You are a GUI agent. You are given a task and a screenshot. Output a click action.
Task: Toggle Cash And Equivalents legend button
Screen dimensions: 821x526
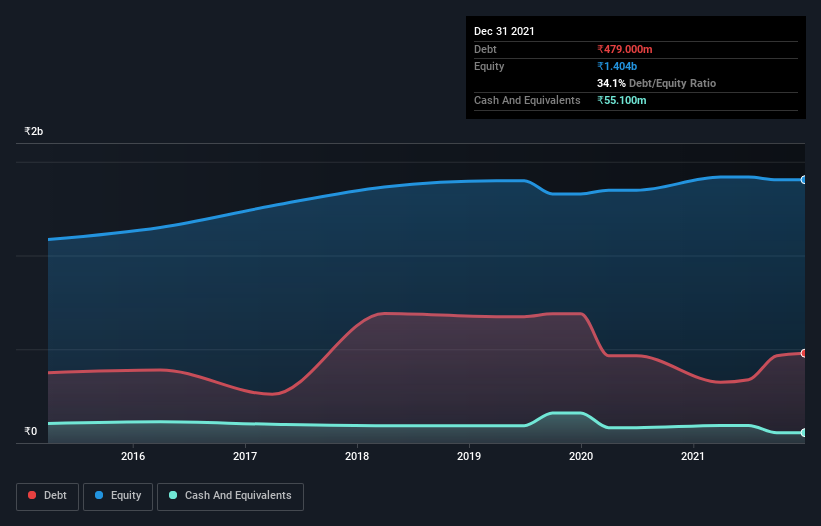click(230, 496)
